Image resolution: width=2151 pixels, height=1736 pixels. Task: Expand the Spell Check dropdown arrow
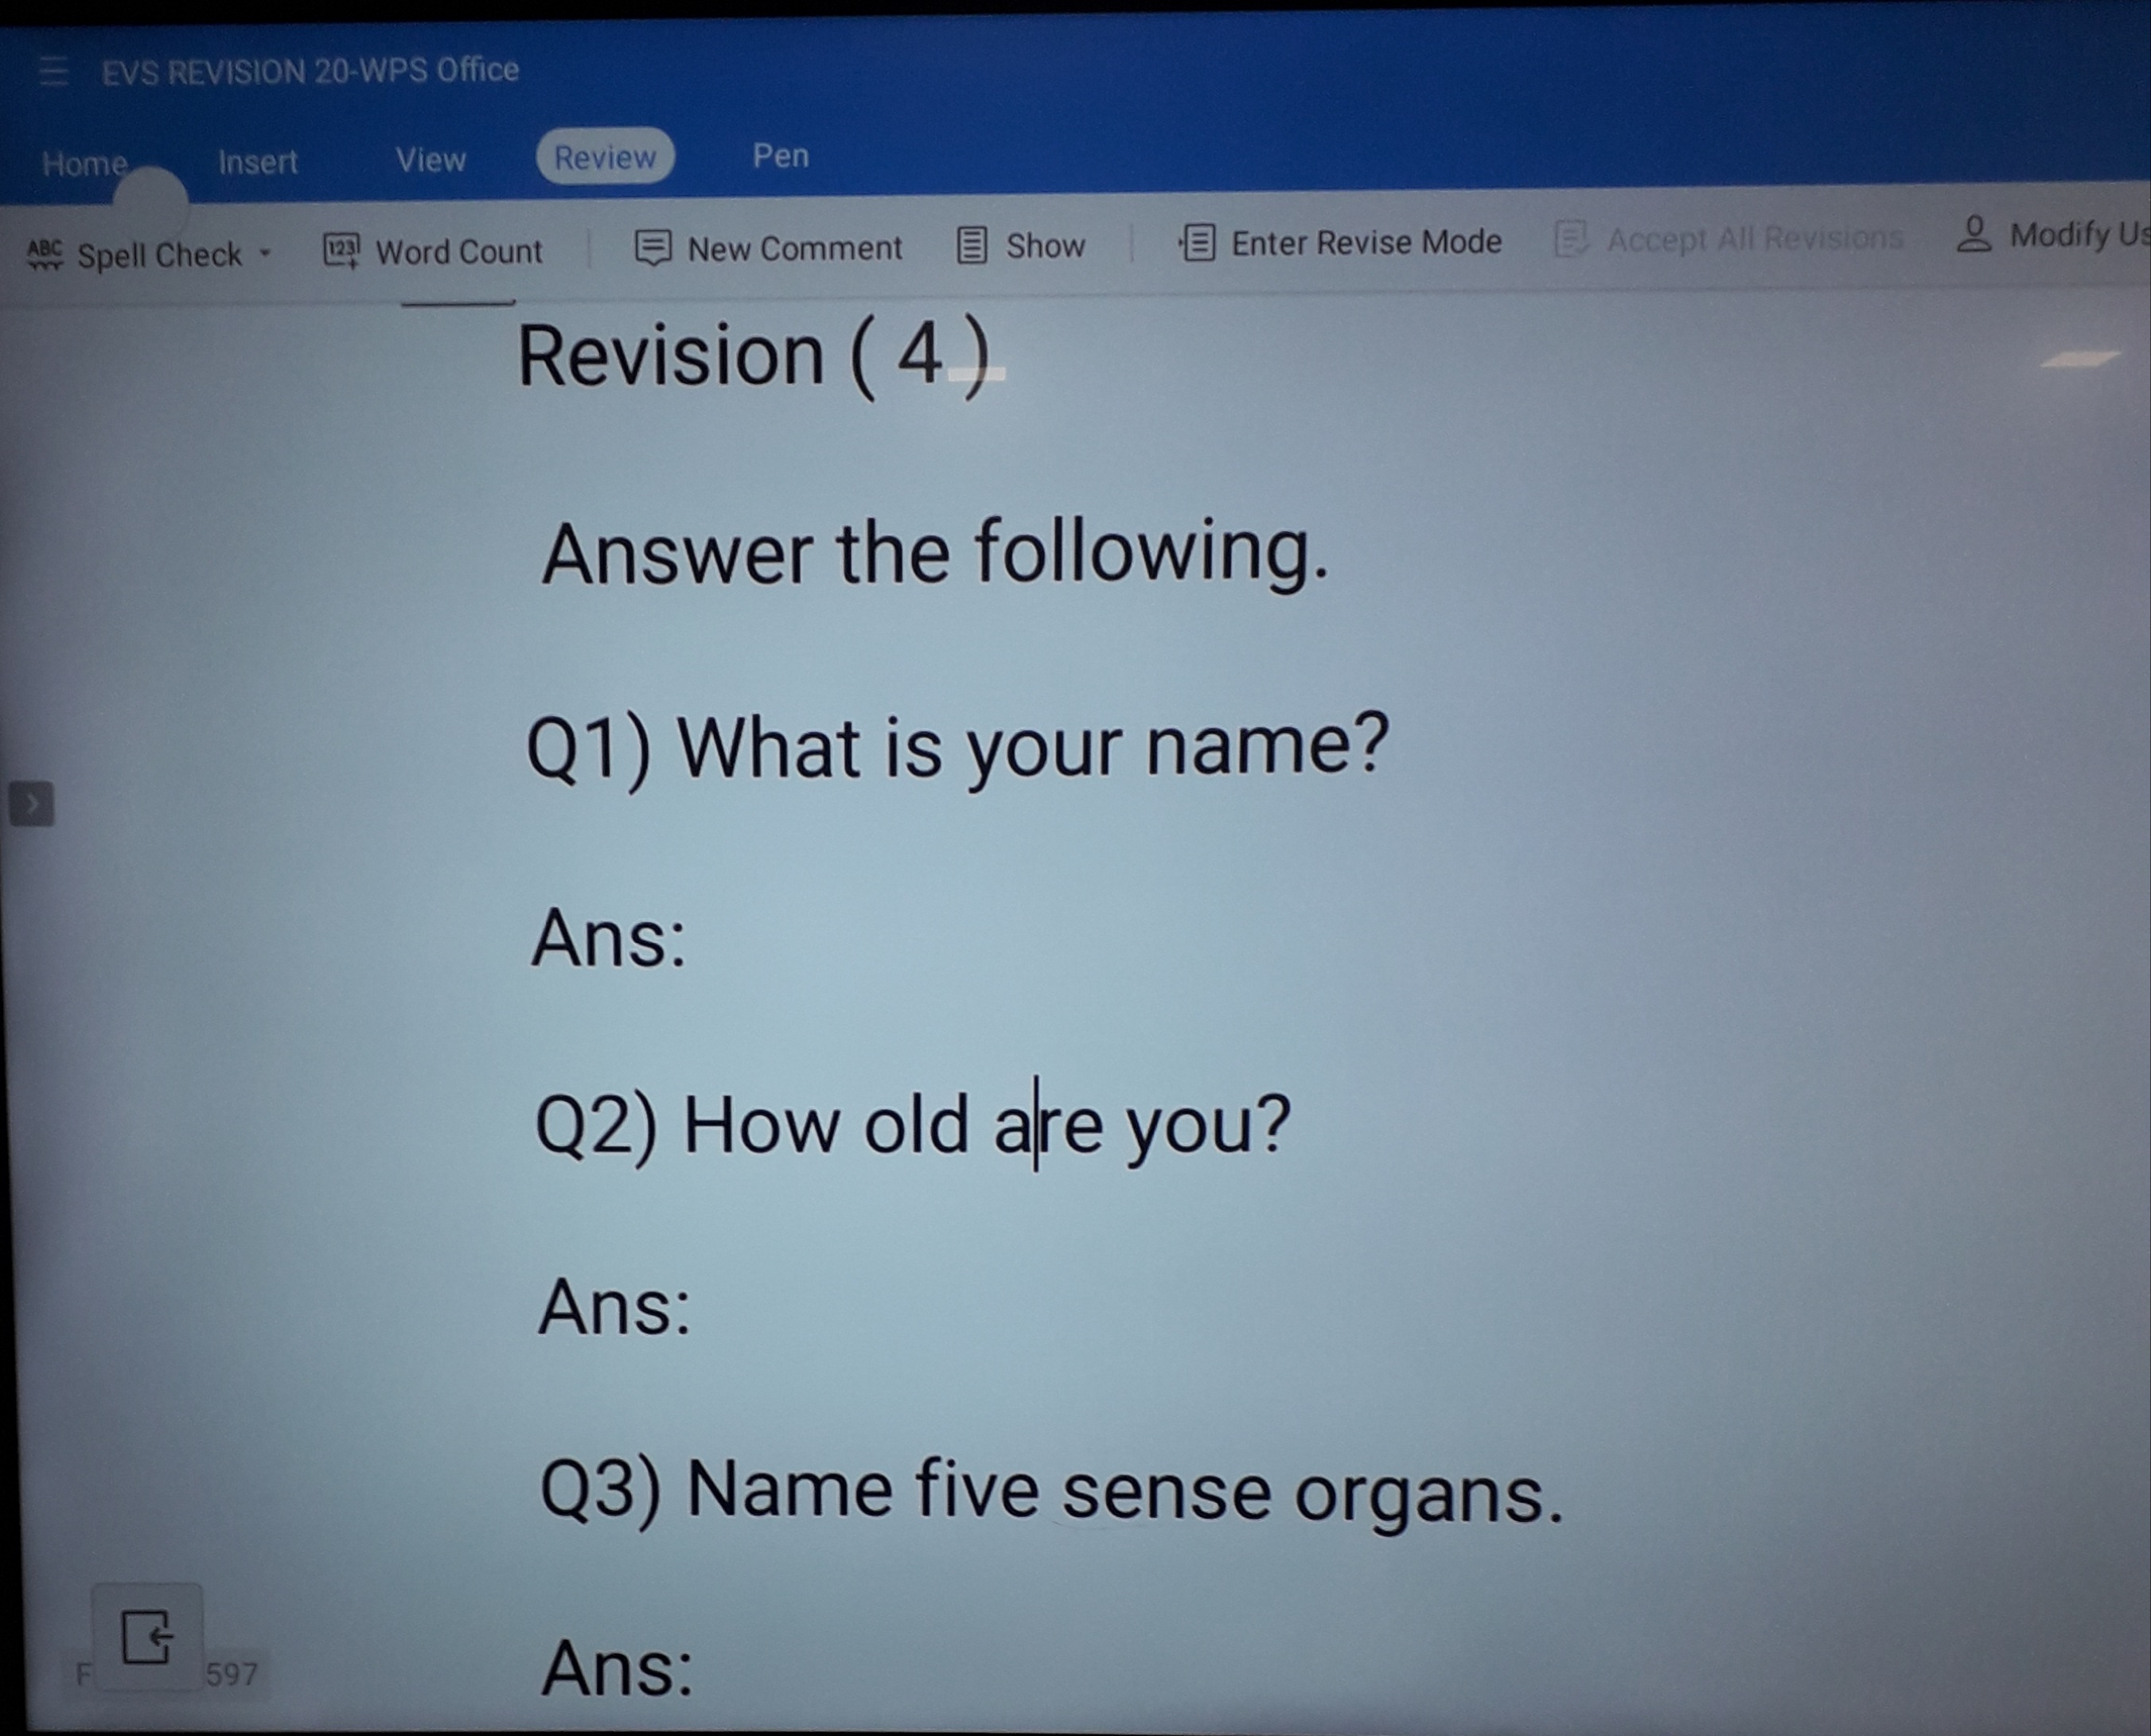[x=265, y=253]
